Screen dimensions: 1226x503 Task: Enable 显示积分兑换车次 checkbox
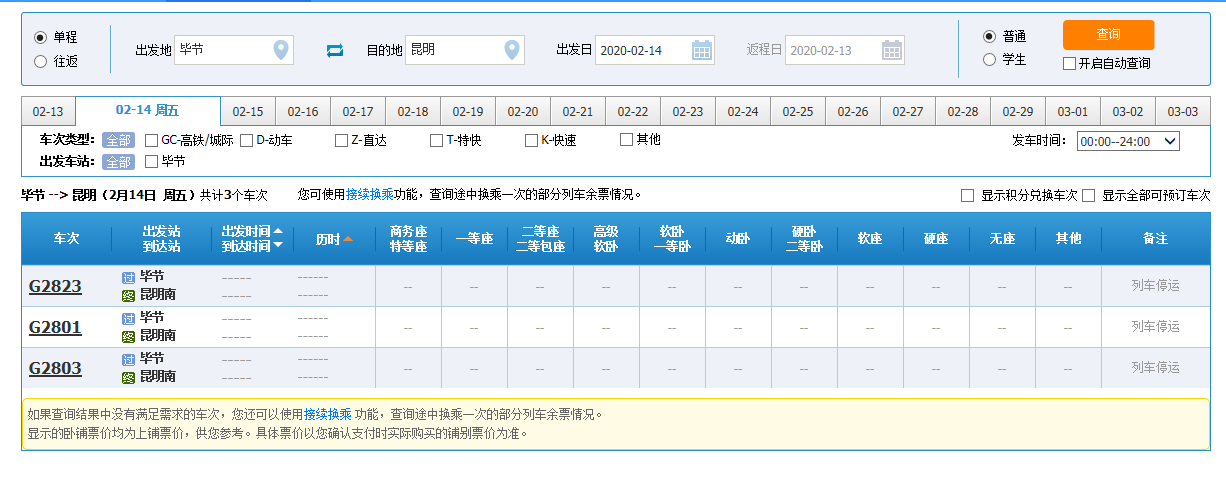pyautogui.click(x=967, y=195)
